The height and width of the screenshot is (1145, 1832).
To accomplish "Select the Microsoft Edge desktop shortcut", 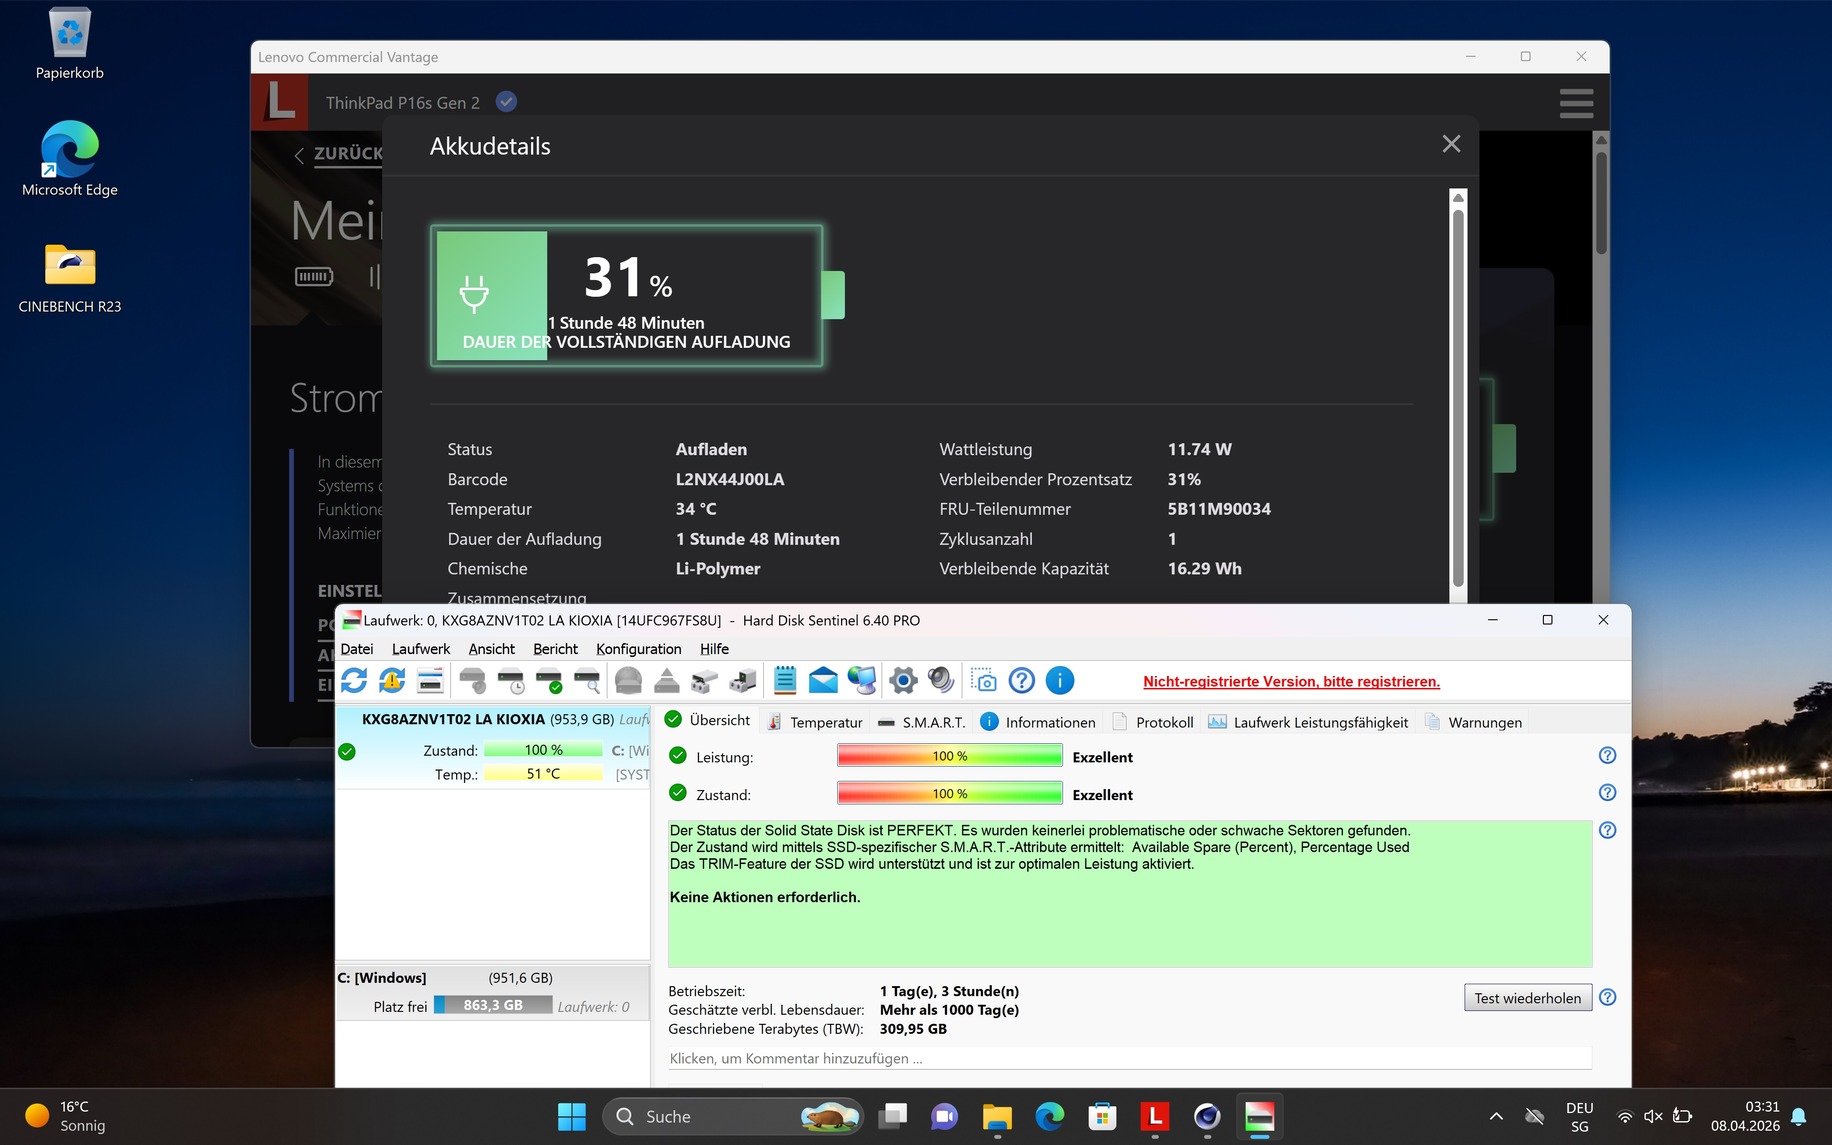I will point(70,160).
